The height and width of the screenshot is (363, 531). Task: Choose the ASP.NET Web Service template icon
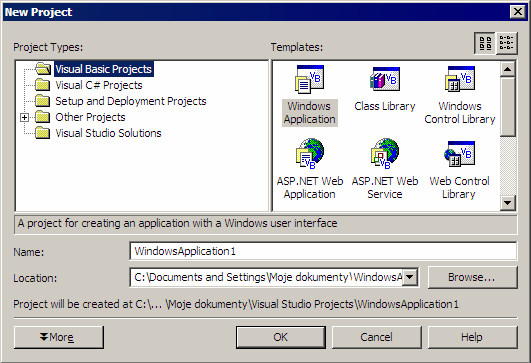click(x=385, y=154)
